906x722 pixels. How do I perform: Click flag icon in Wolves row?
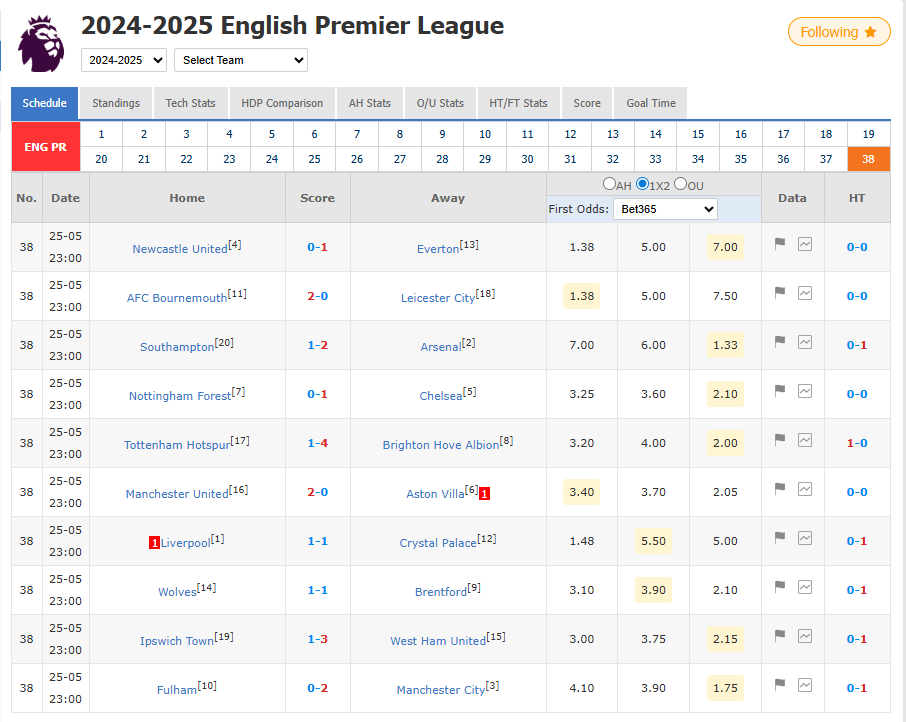[x=780, y=587]
